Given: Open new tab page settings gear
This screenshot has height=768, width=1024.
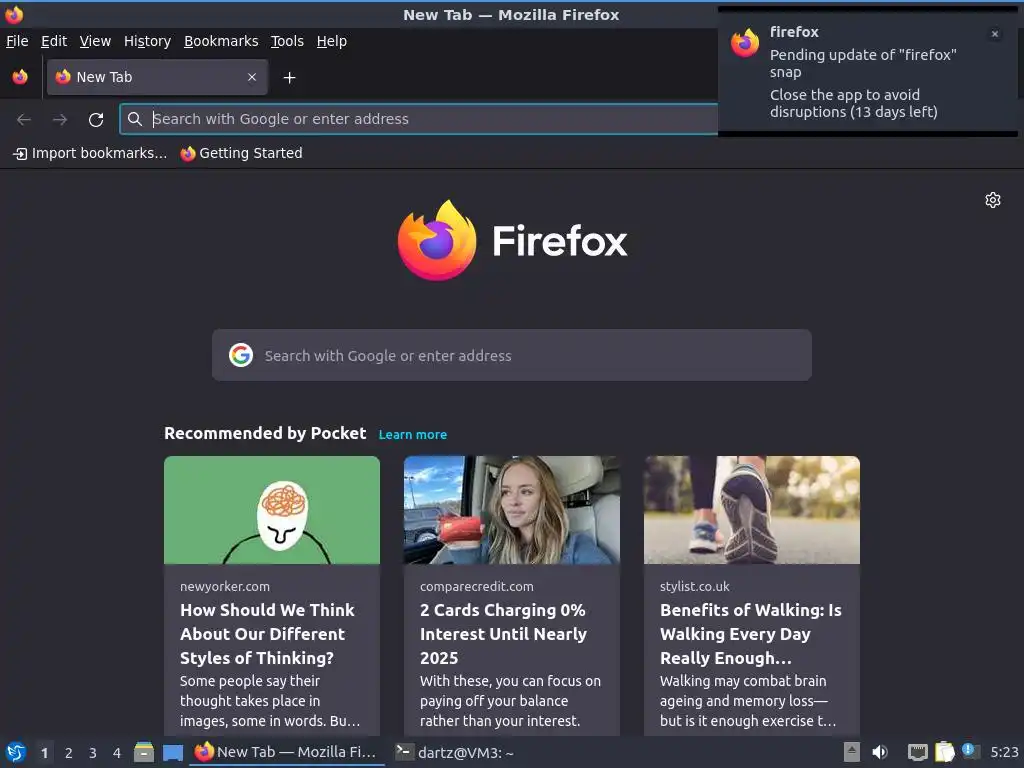Looking at the screenshot, I should coord(993,200).
